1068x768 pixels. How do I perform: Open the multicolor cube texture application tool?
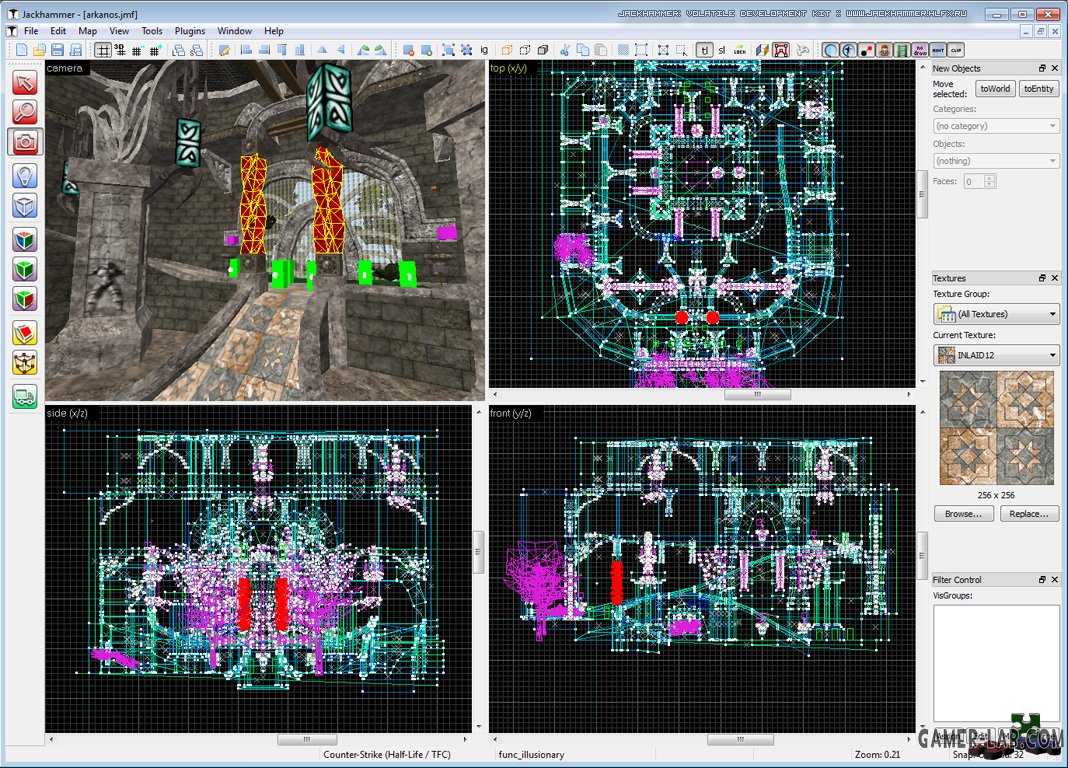point(25,240)
